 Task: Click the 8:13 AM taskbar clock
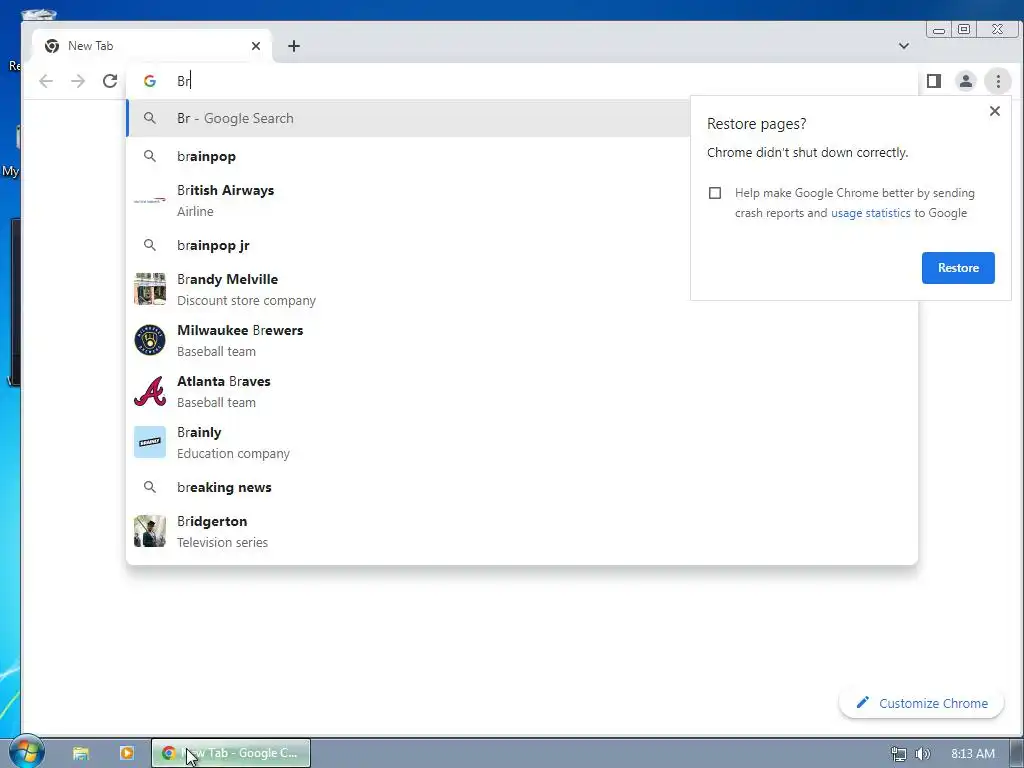coord(972,754)
